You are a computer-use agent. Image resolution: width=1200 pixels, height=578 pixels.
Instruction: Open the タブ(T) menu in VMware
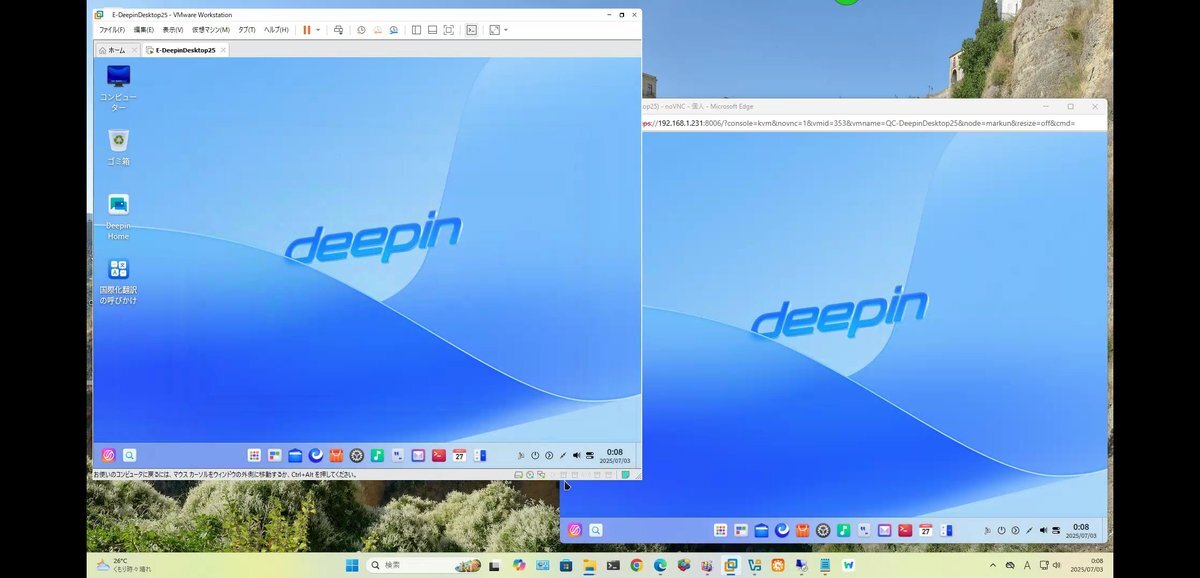[246, 30]
